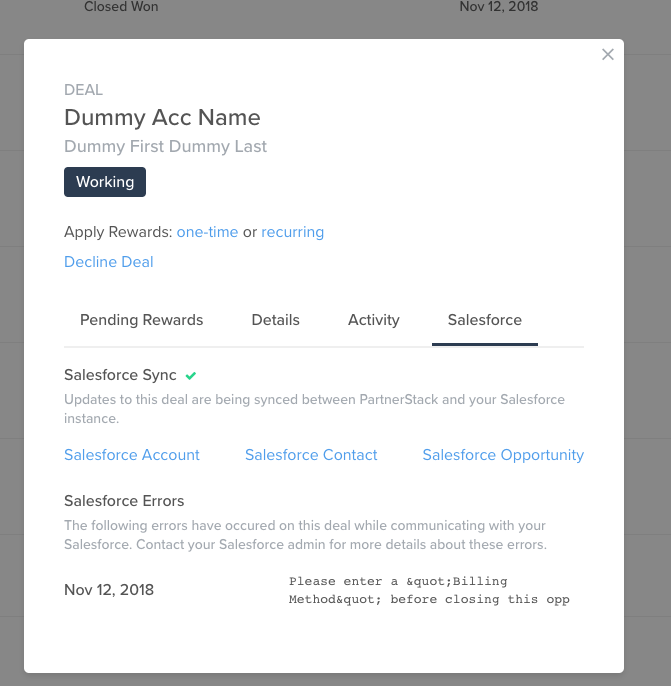671x686 pixels.
Task: Apply one-time rewards link
Action: [x=207, y=232]
